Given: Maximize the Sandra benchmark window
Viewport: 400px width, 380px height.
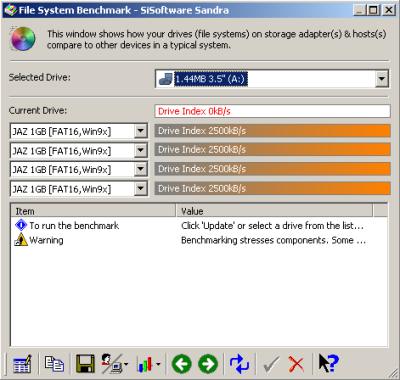Looking at the screenshot, I should click(373, 10).
